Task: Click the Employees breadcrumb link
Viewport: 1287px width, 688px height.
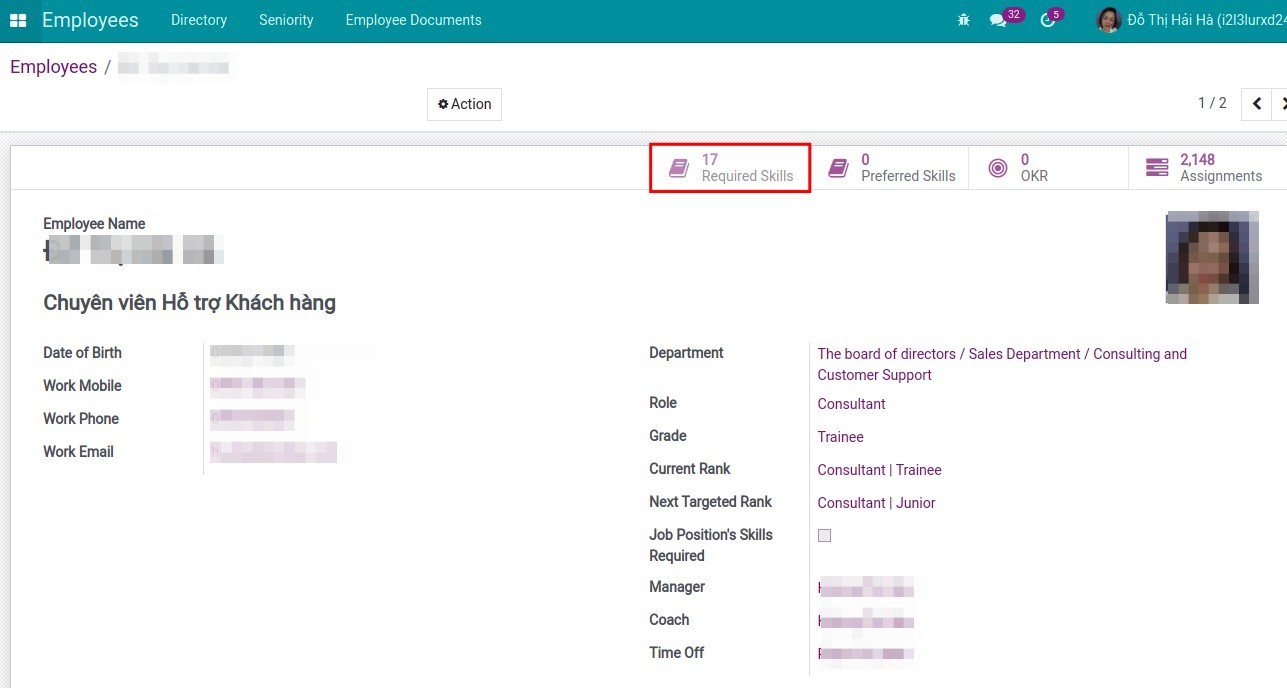Action: 53,66
